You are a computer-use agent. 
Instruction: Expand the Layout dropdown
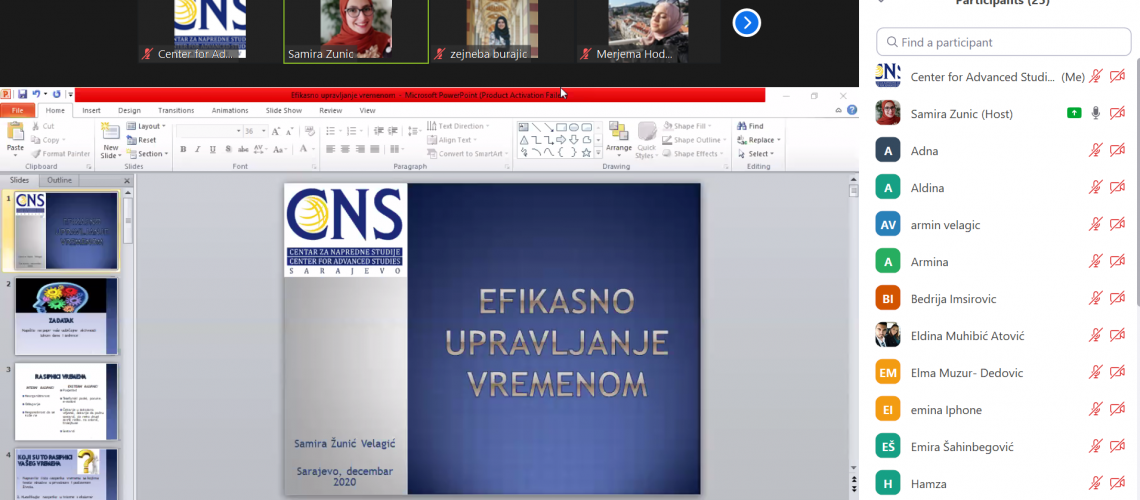pyautogui.click(x=146, y=126)
